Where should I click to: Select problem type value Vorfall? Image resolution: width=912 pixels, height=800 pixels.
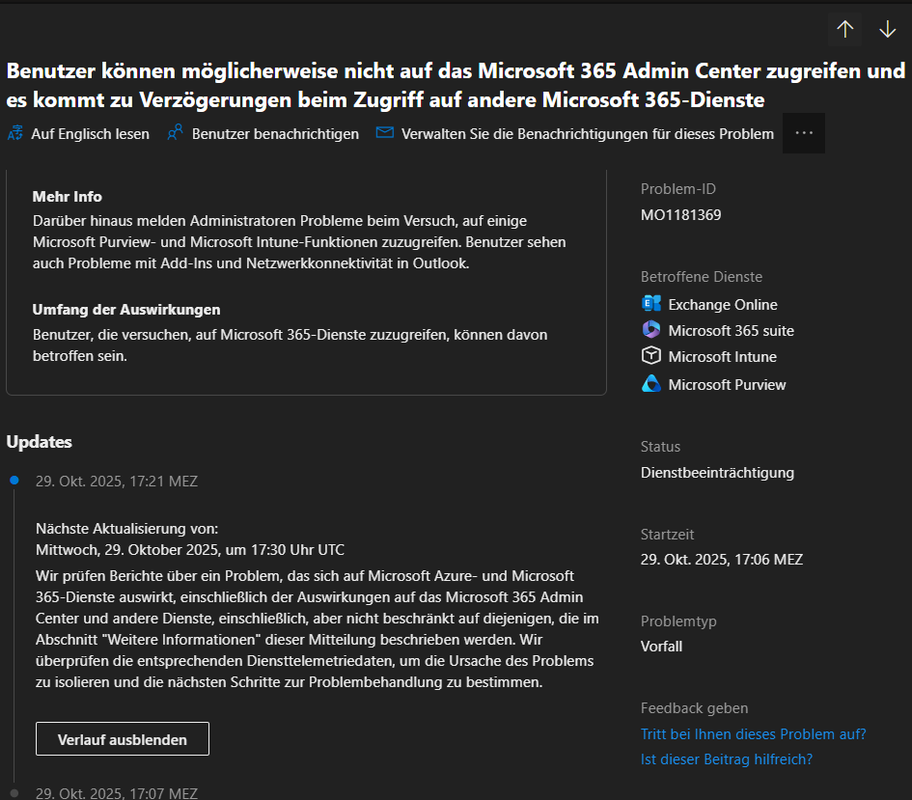[661, 646]
